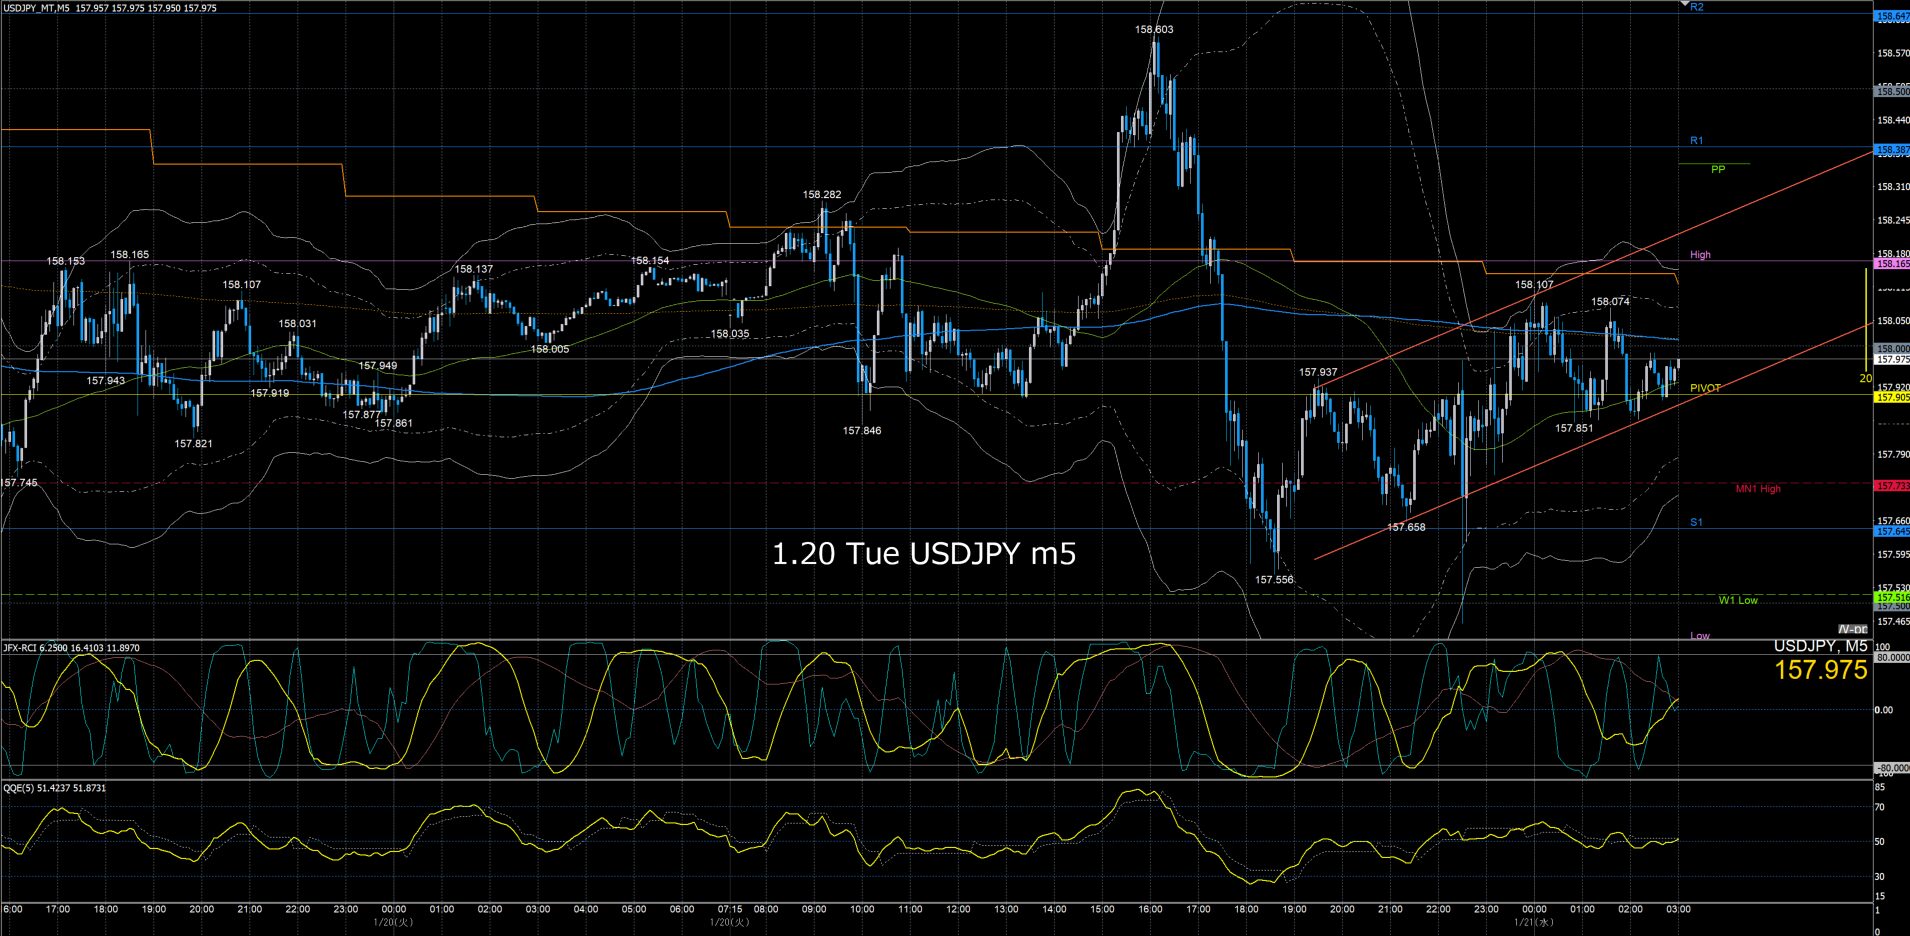
Task: Click the R2 resistance line label
Action: [x=1696, y=7]
